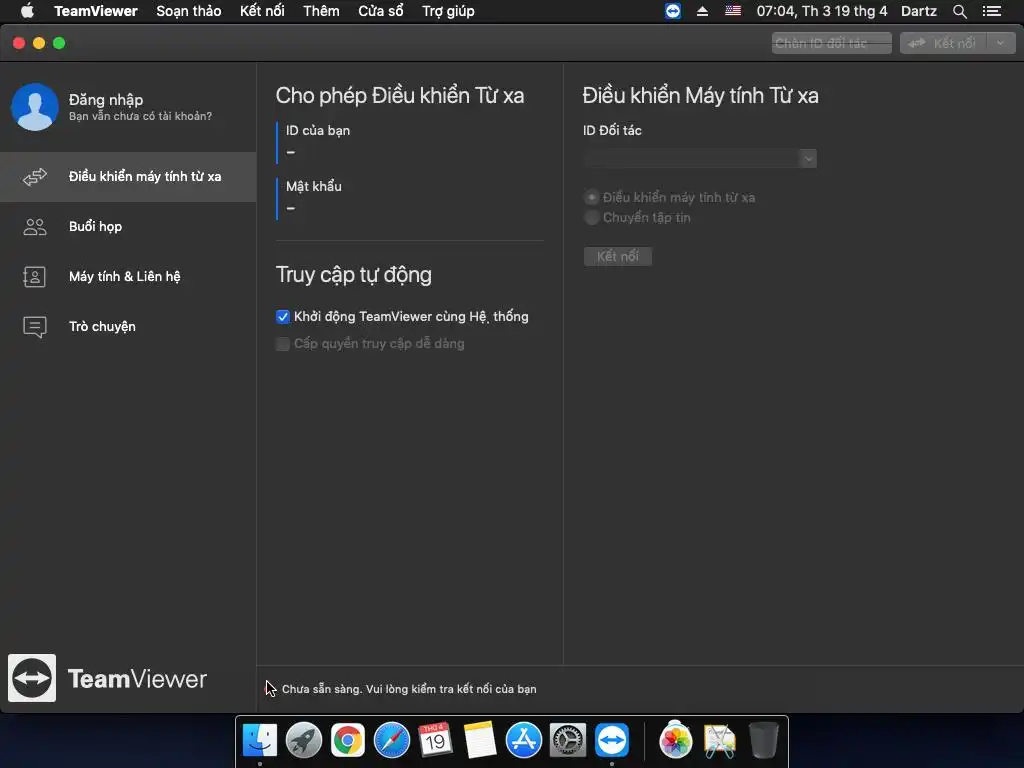The width and height of the screenshot is (1024, 768).
Task: Click the chat bubble sidebar icon
Action: point(35,327)
